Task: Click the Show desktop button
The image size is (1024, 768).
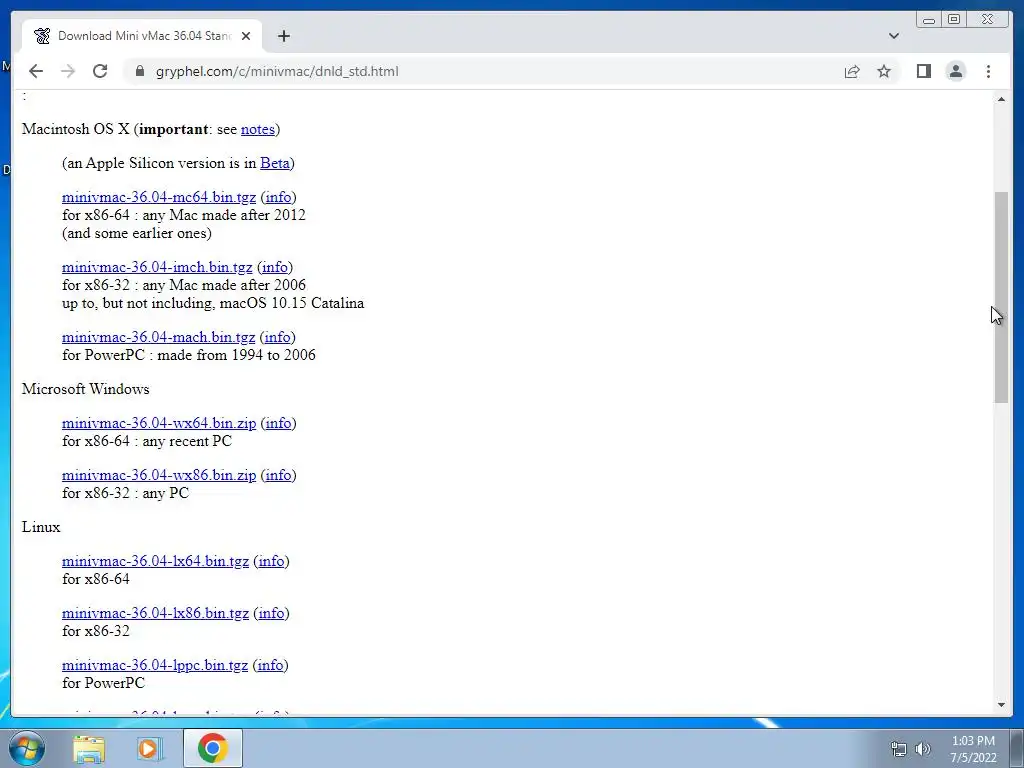Action: 1016,748
